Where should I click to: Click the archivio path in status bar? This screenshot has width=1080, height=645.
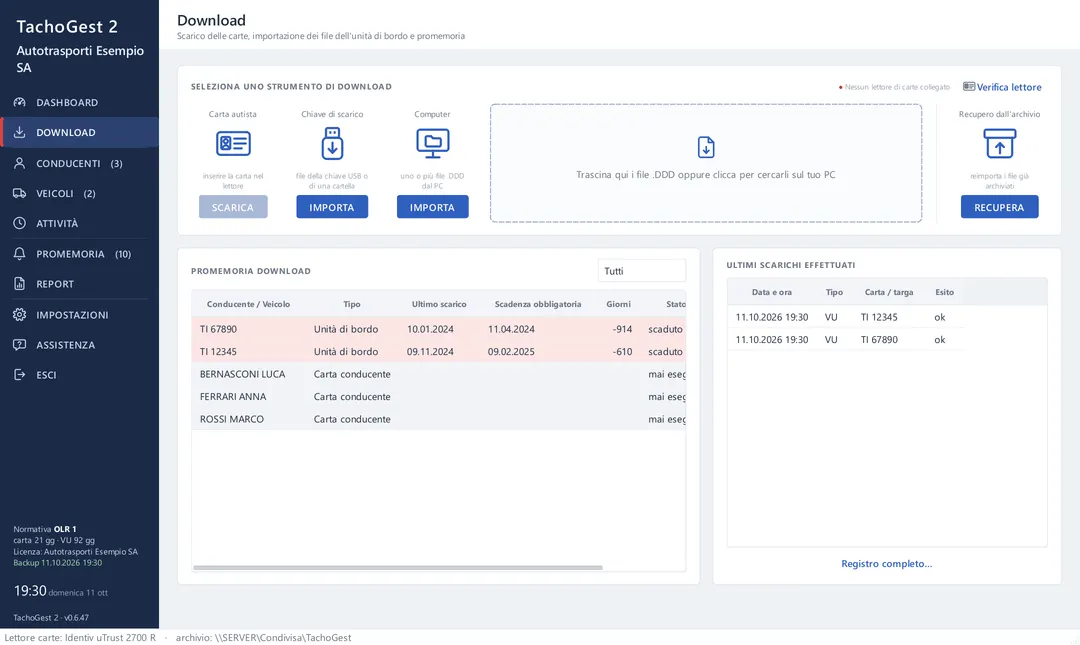(263, 637)
